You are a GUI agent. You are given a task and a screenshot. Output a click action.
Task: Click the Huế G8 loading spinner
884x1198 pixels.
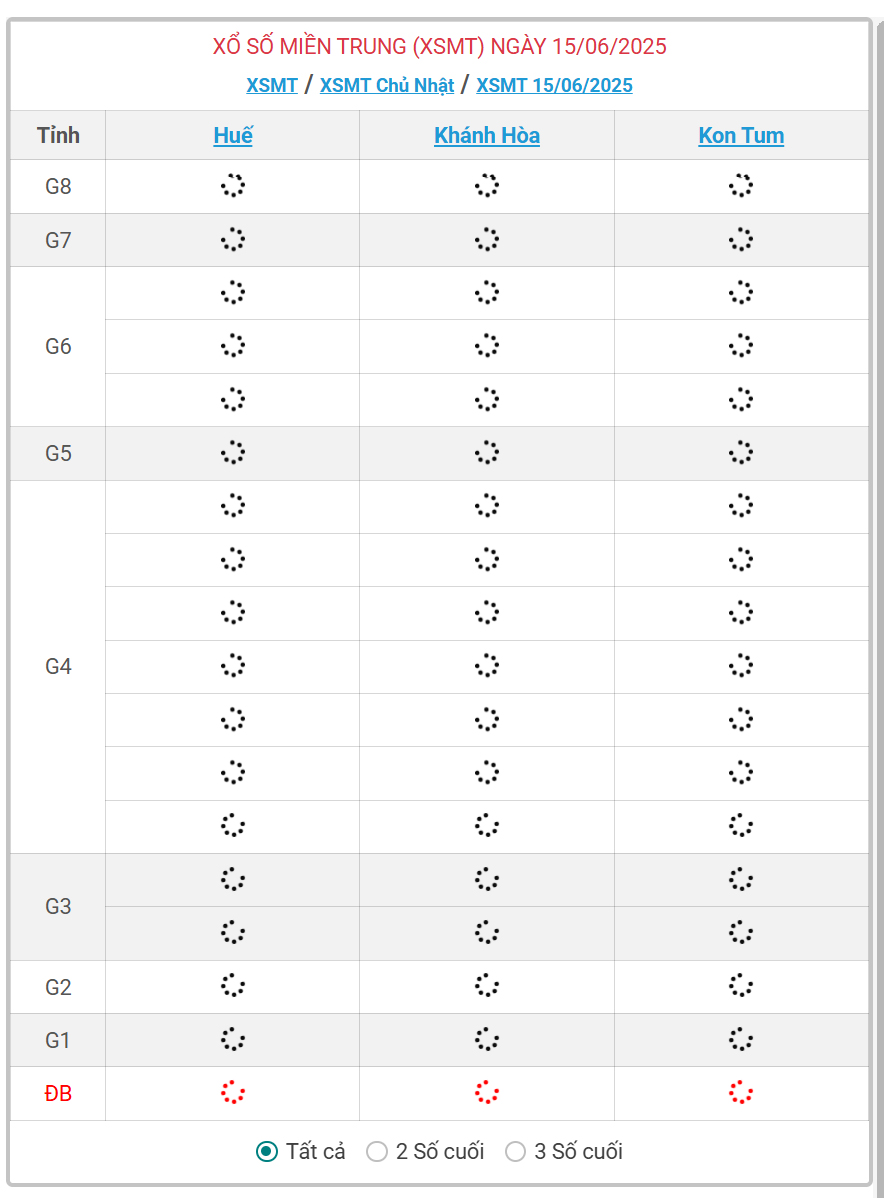pos(232,186)
